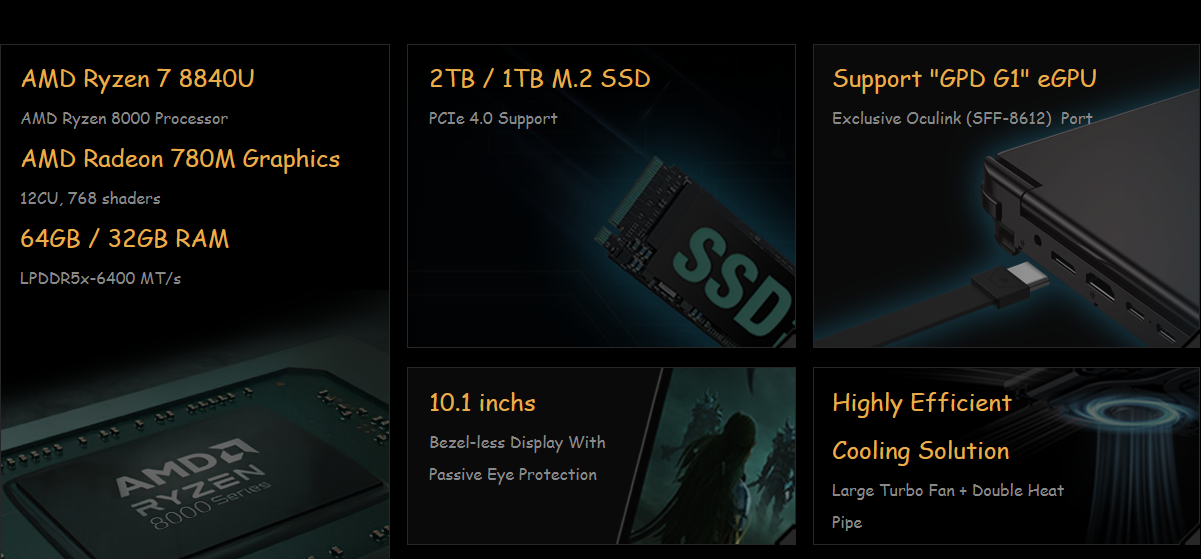
Task: Click the Exclusive Oculink (SFF-8612) Port text
Action: (x=962, y=118)
